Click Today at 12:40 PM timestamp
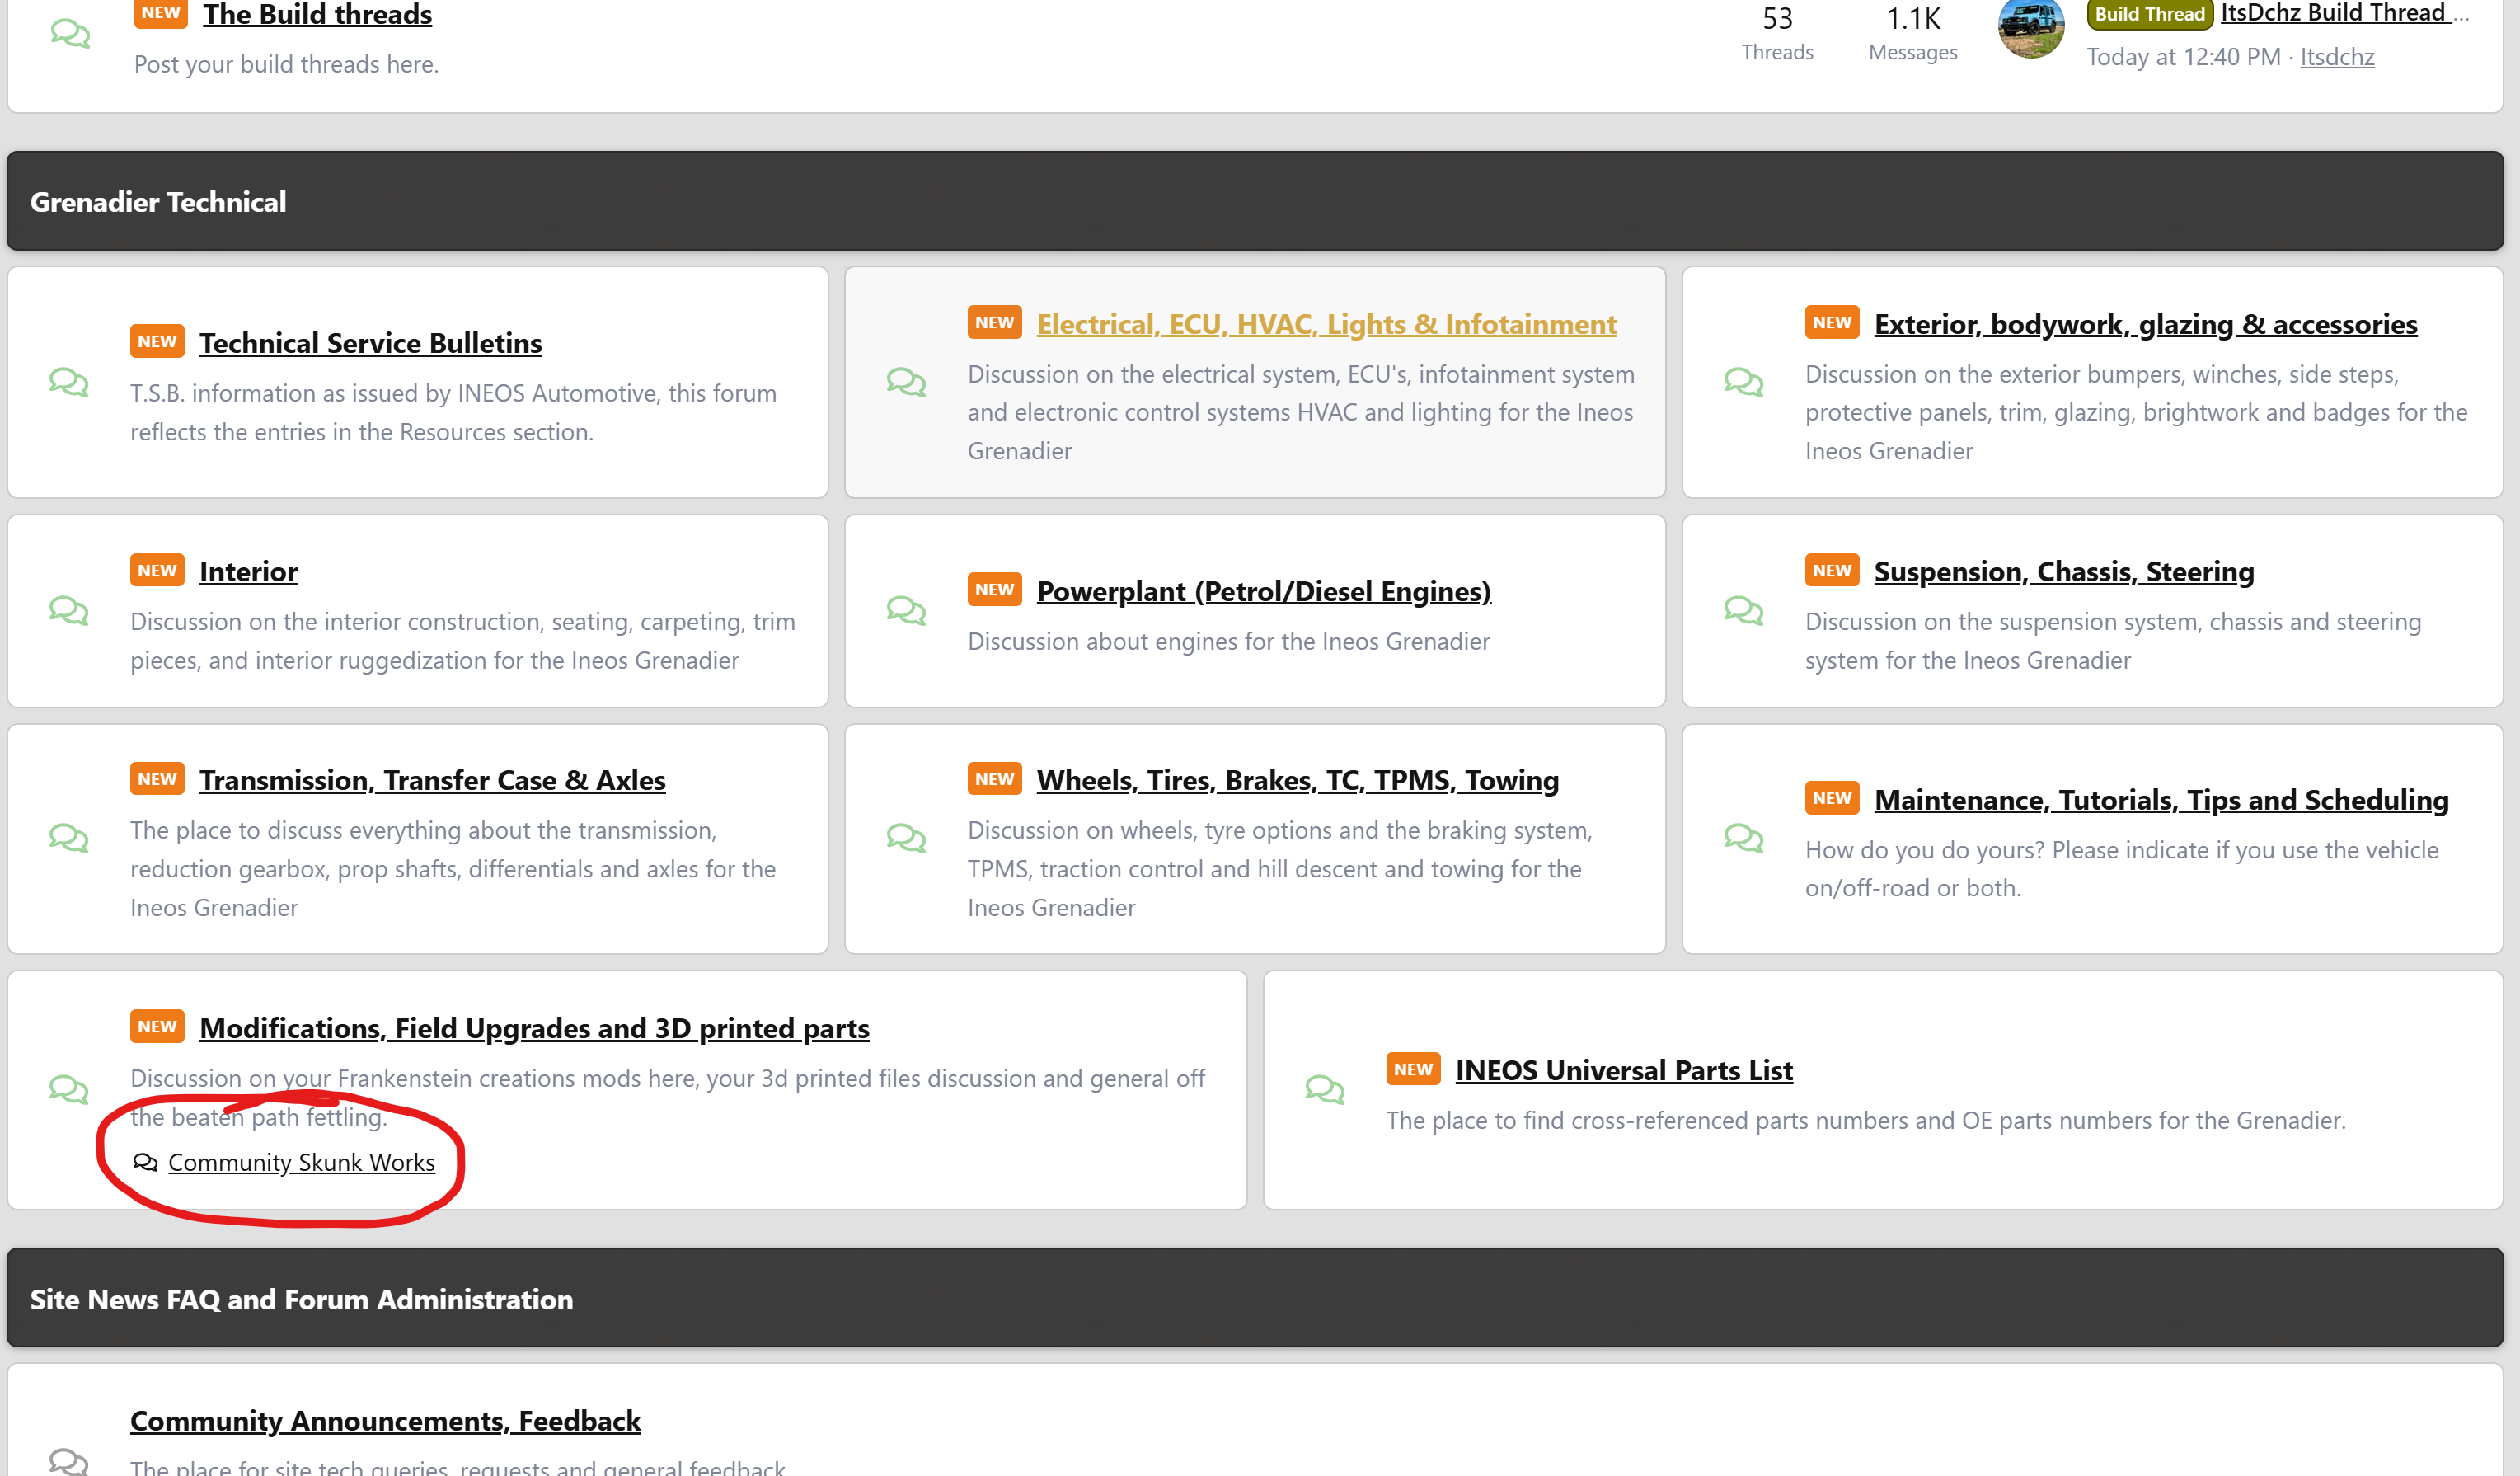This screenshot has height=1476, width=2520. tap(2183, 57)
